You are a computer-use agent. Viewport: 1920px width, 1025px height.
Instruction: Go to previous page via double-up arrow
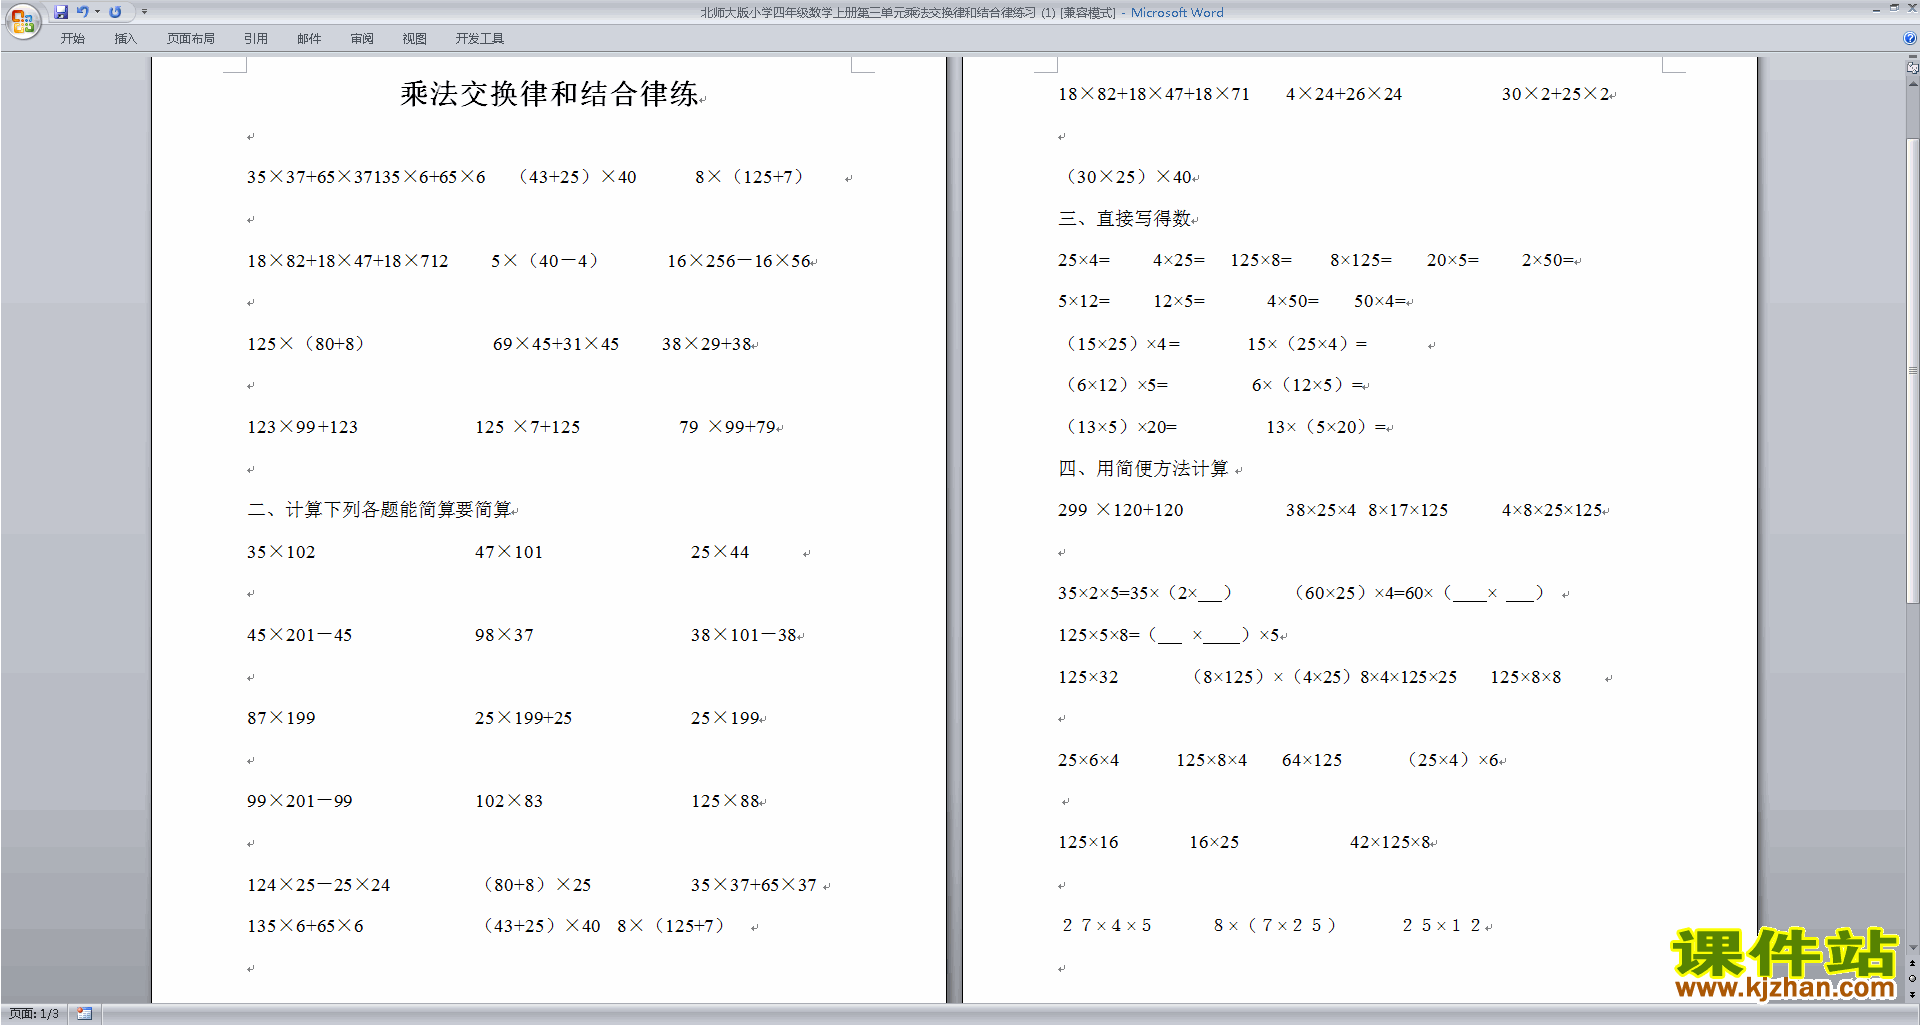point(1913,963)
